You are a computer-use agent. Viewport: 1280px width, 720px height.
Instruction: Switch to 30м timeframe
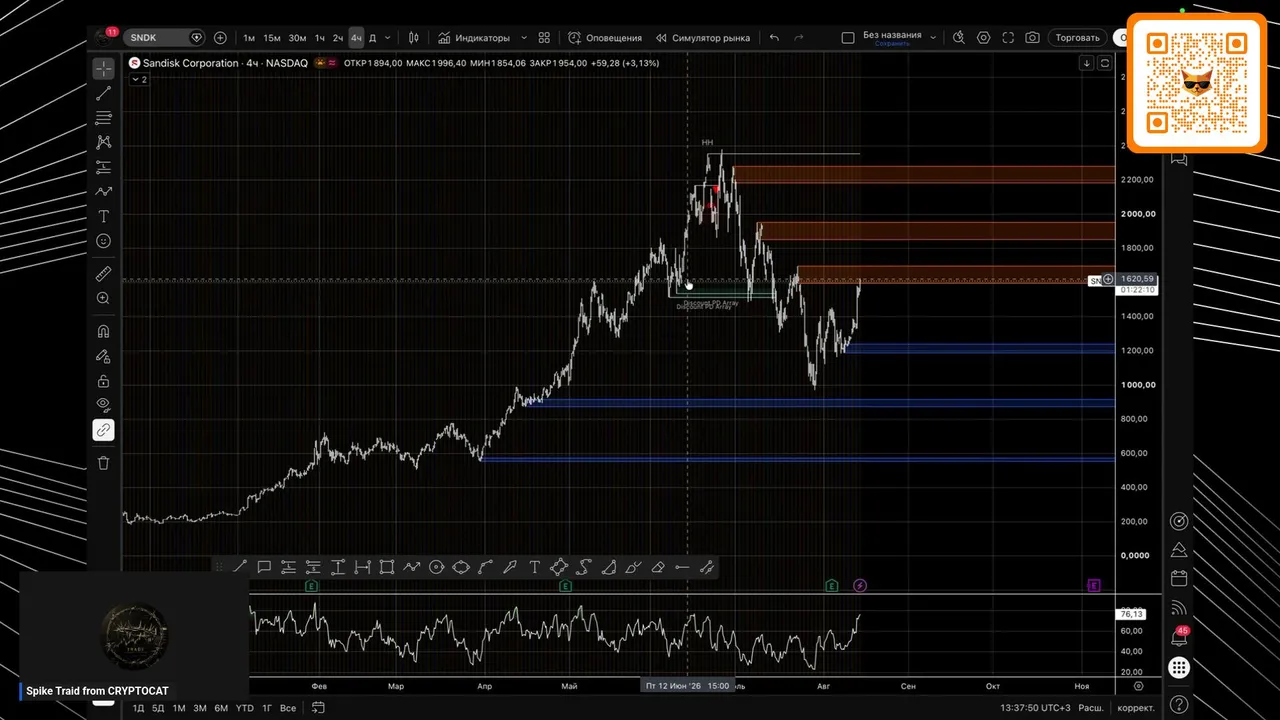297,38
